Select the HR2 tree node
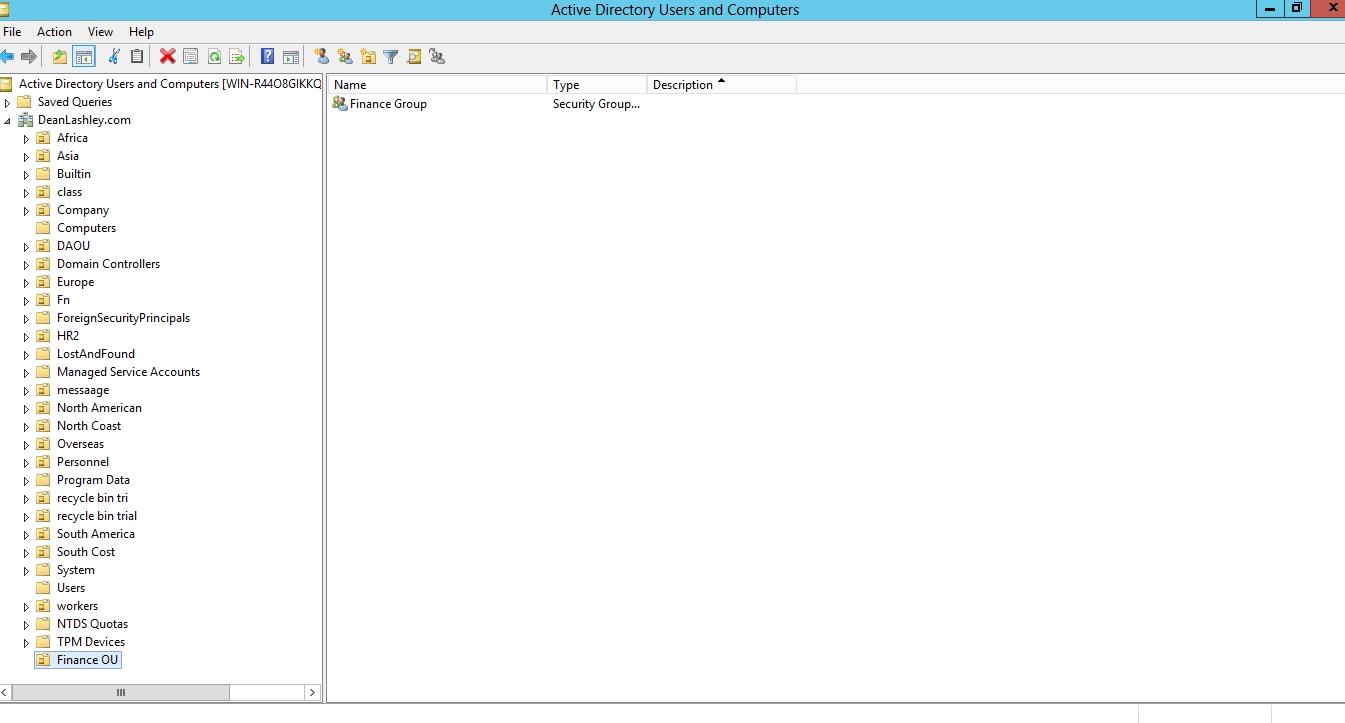Screen dimensions: 1345x723 (68, 336)
